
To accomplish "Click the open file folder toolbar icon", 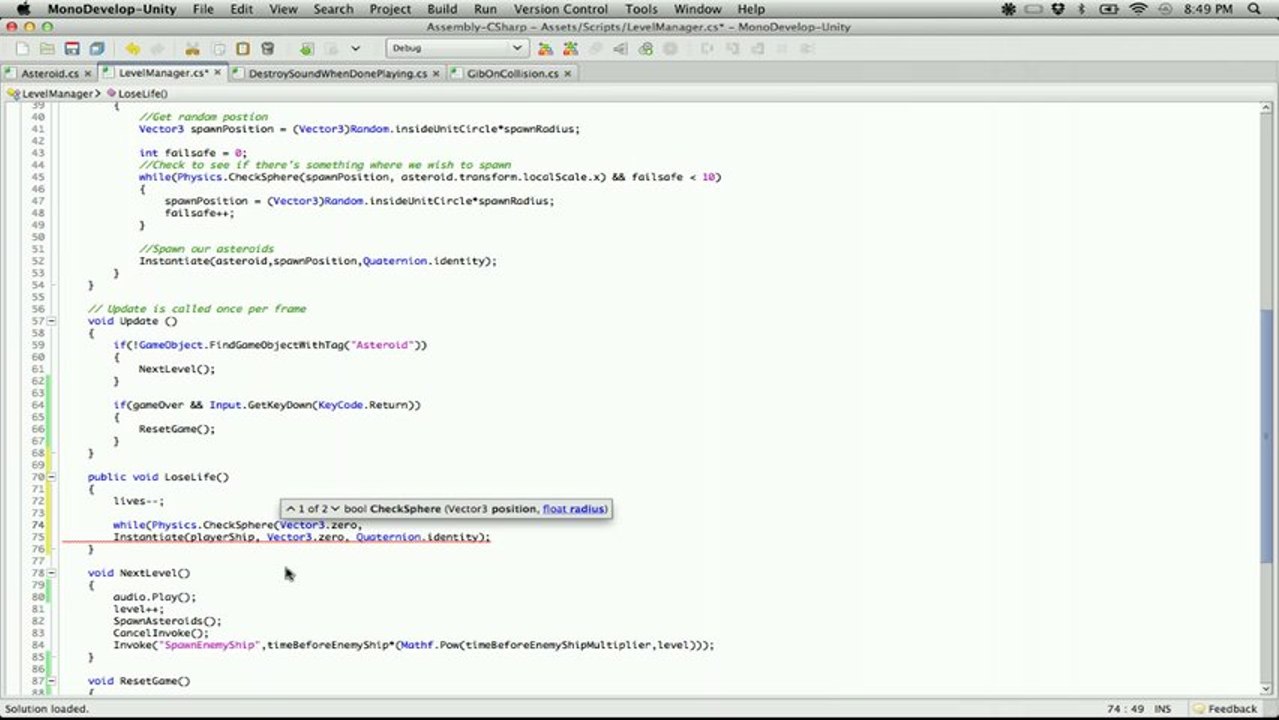I will tap(47, 48).
